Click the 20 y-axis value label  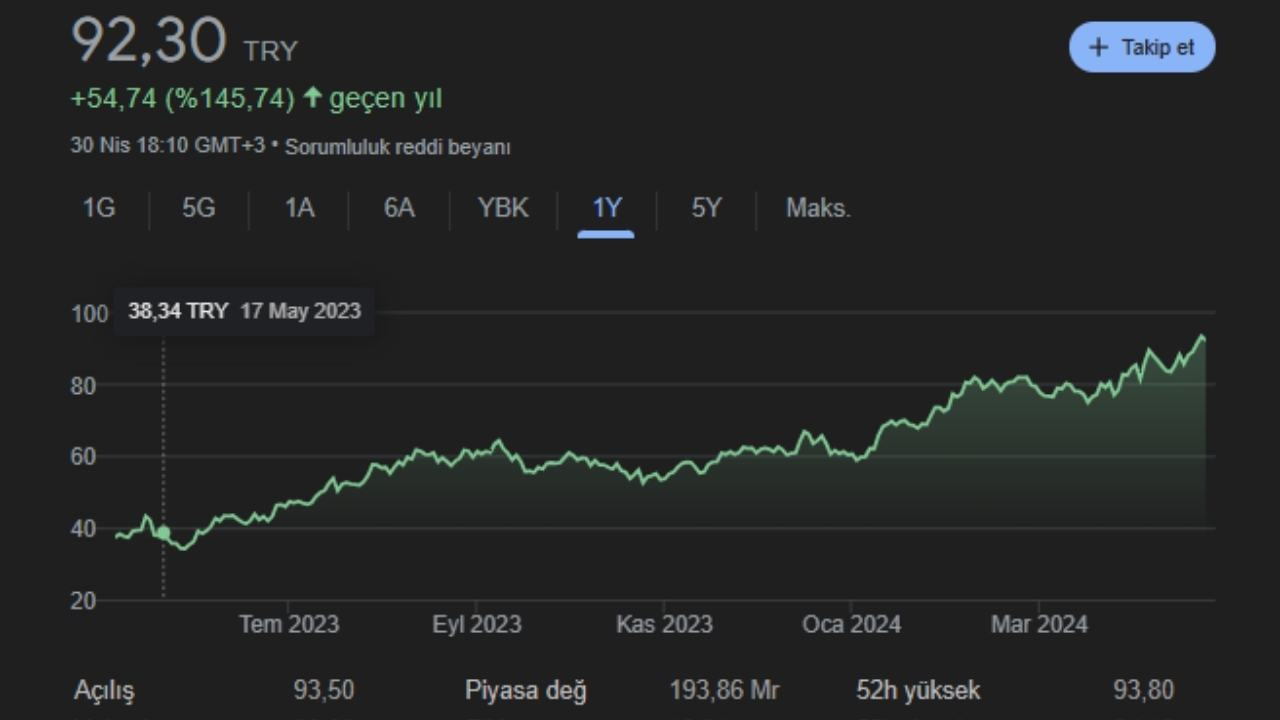[83, 602]
